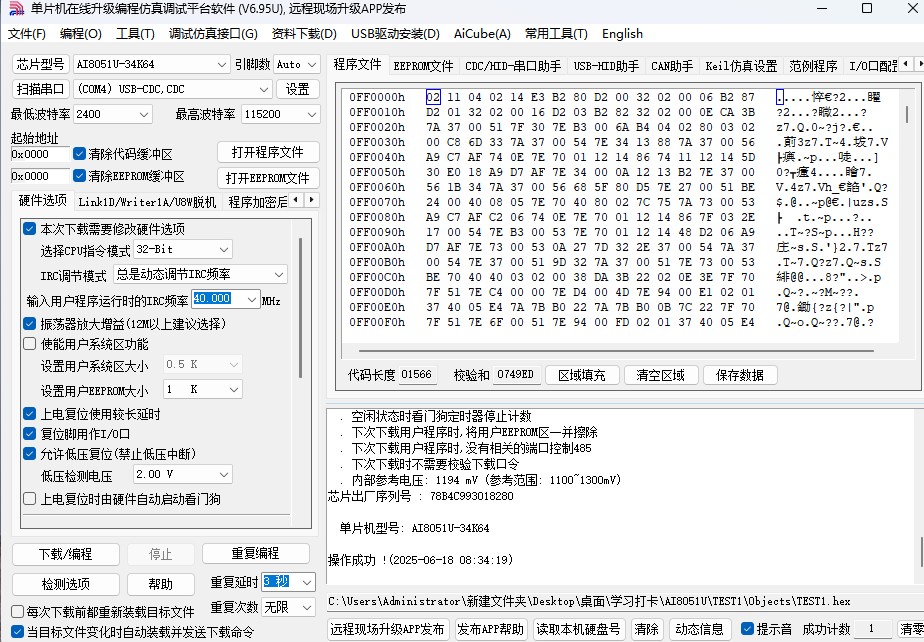Toggle 清除代码缓冲区 checkbox
Image resolution: width=924 pixels, height=642 pixels.
pos(80,154)
